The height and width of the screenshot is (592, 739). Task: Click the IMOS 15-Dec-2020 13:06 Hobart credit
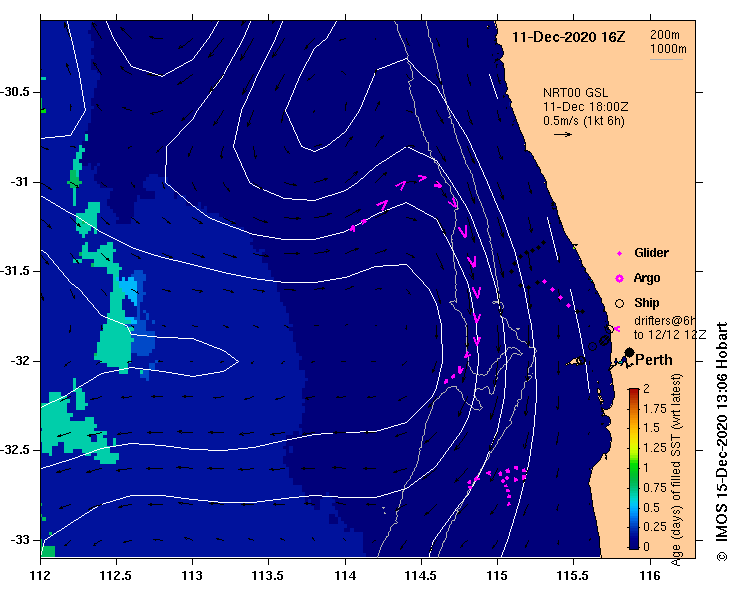point(722,442)
